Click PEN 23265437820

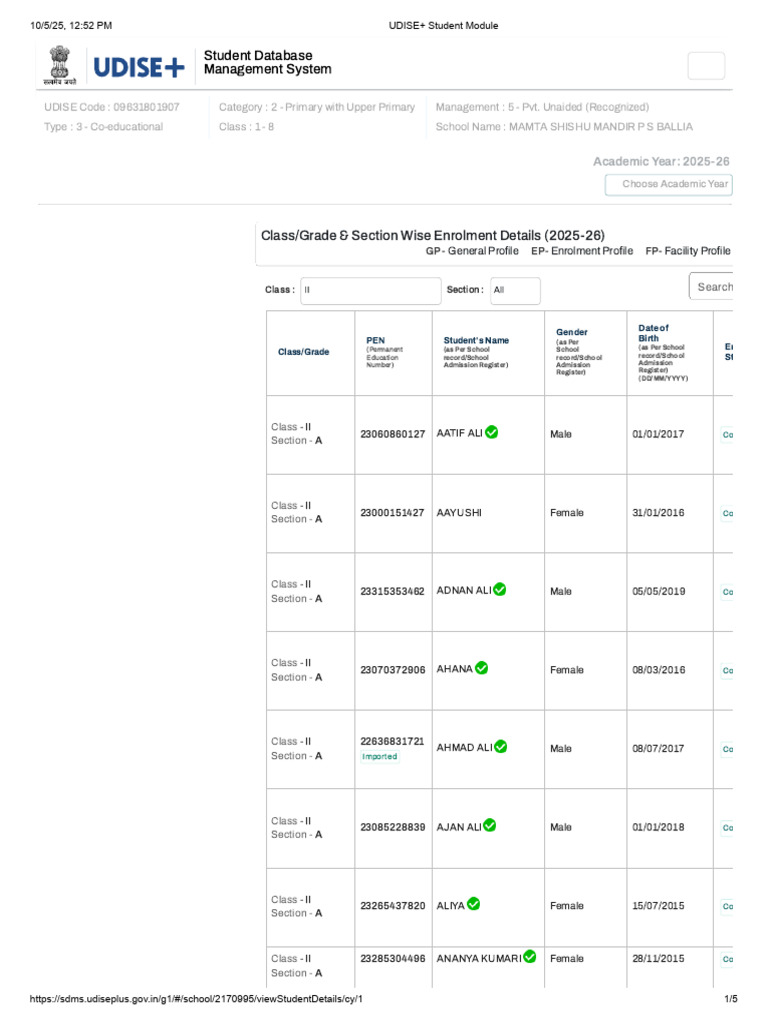tap(392, 906)
